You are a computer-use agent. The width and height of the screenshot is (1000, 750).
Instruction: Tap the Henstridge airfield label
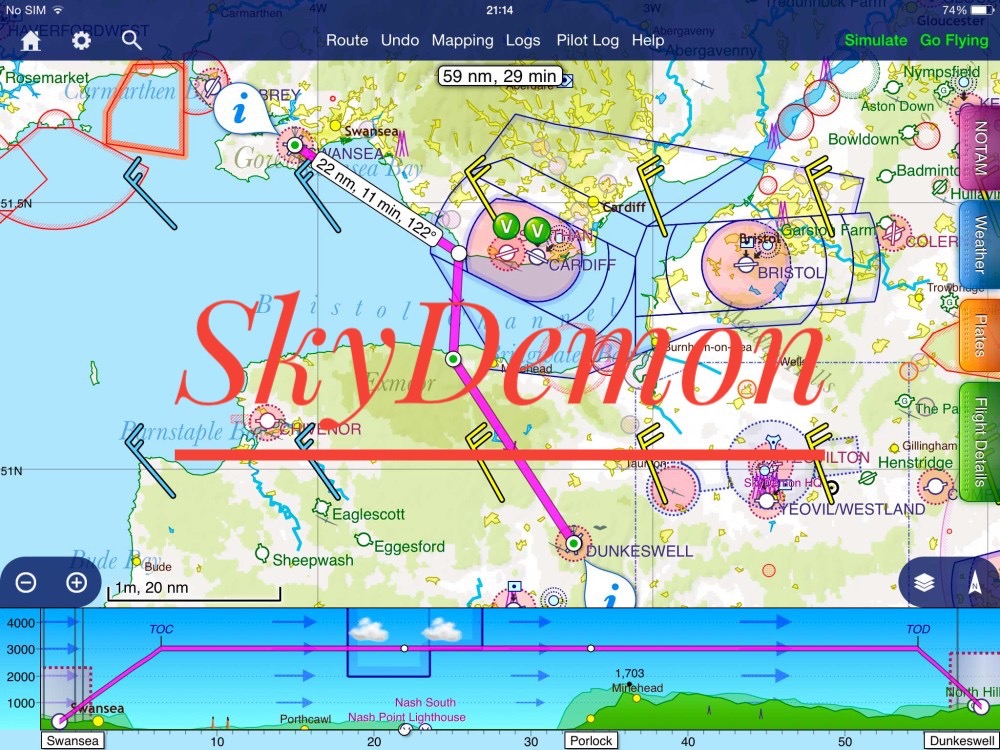(x=915, y=462)
